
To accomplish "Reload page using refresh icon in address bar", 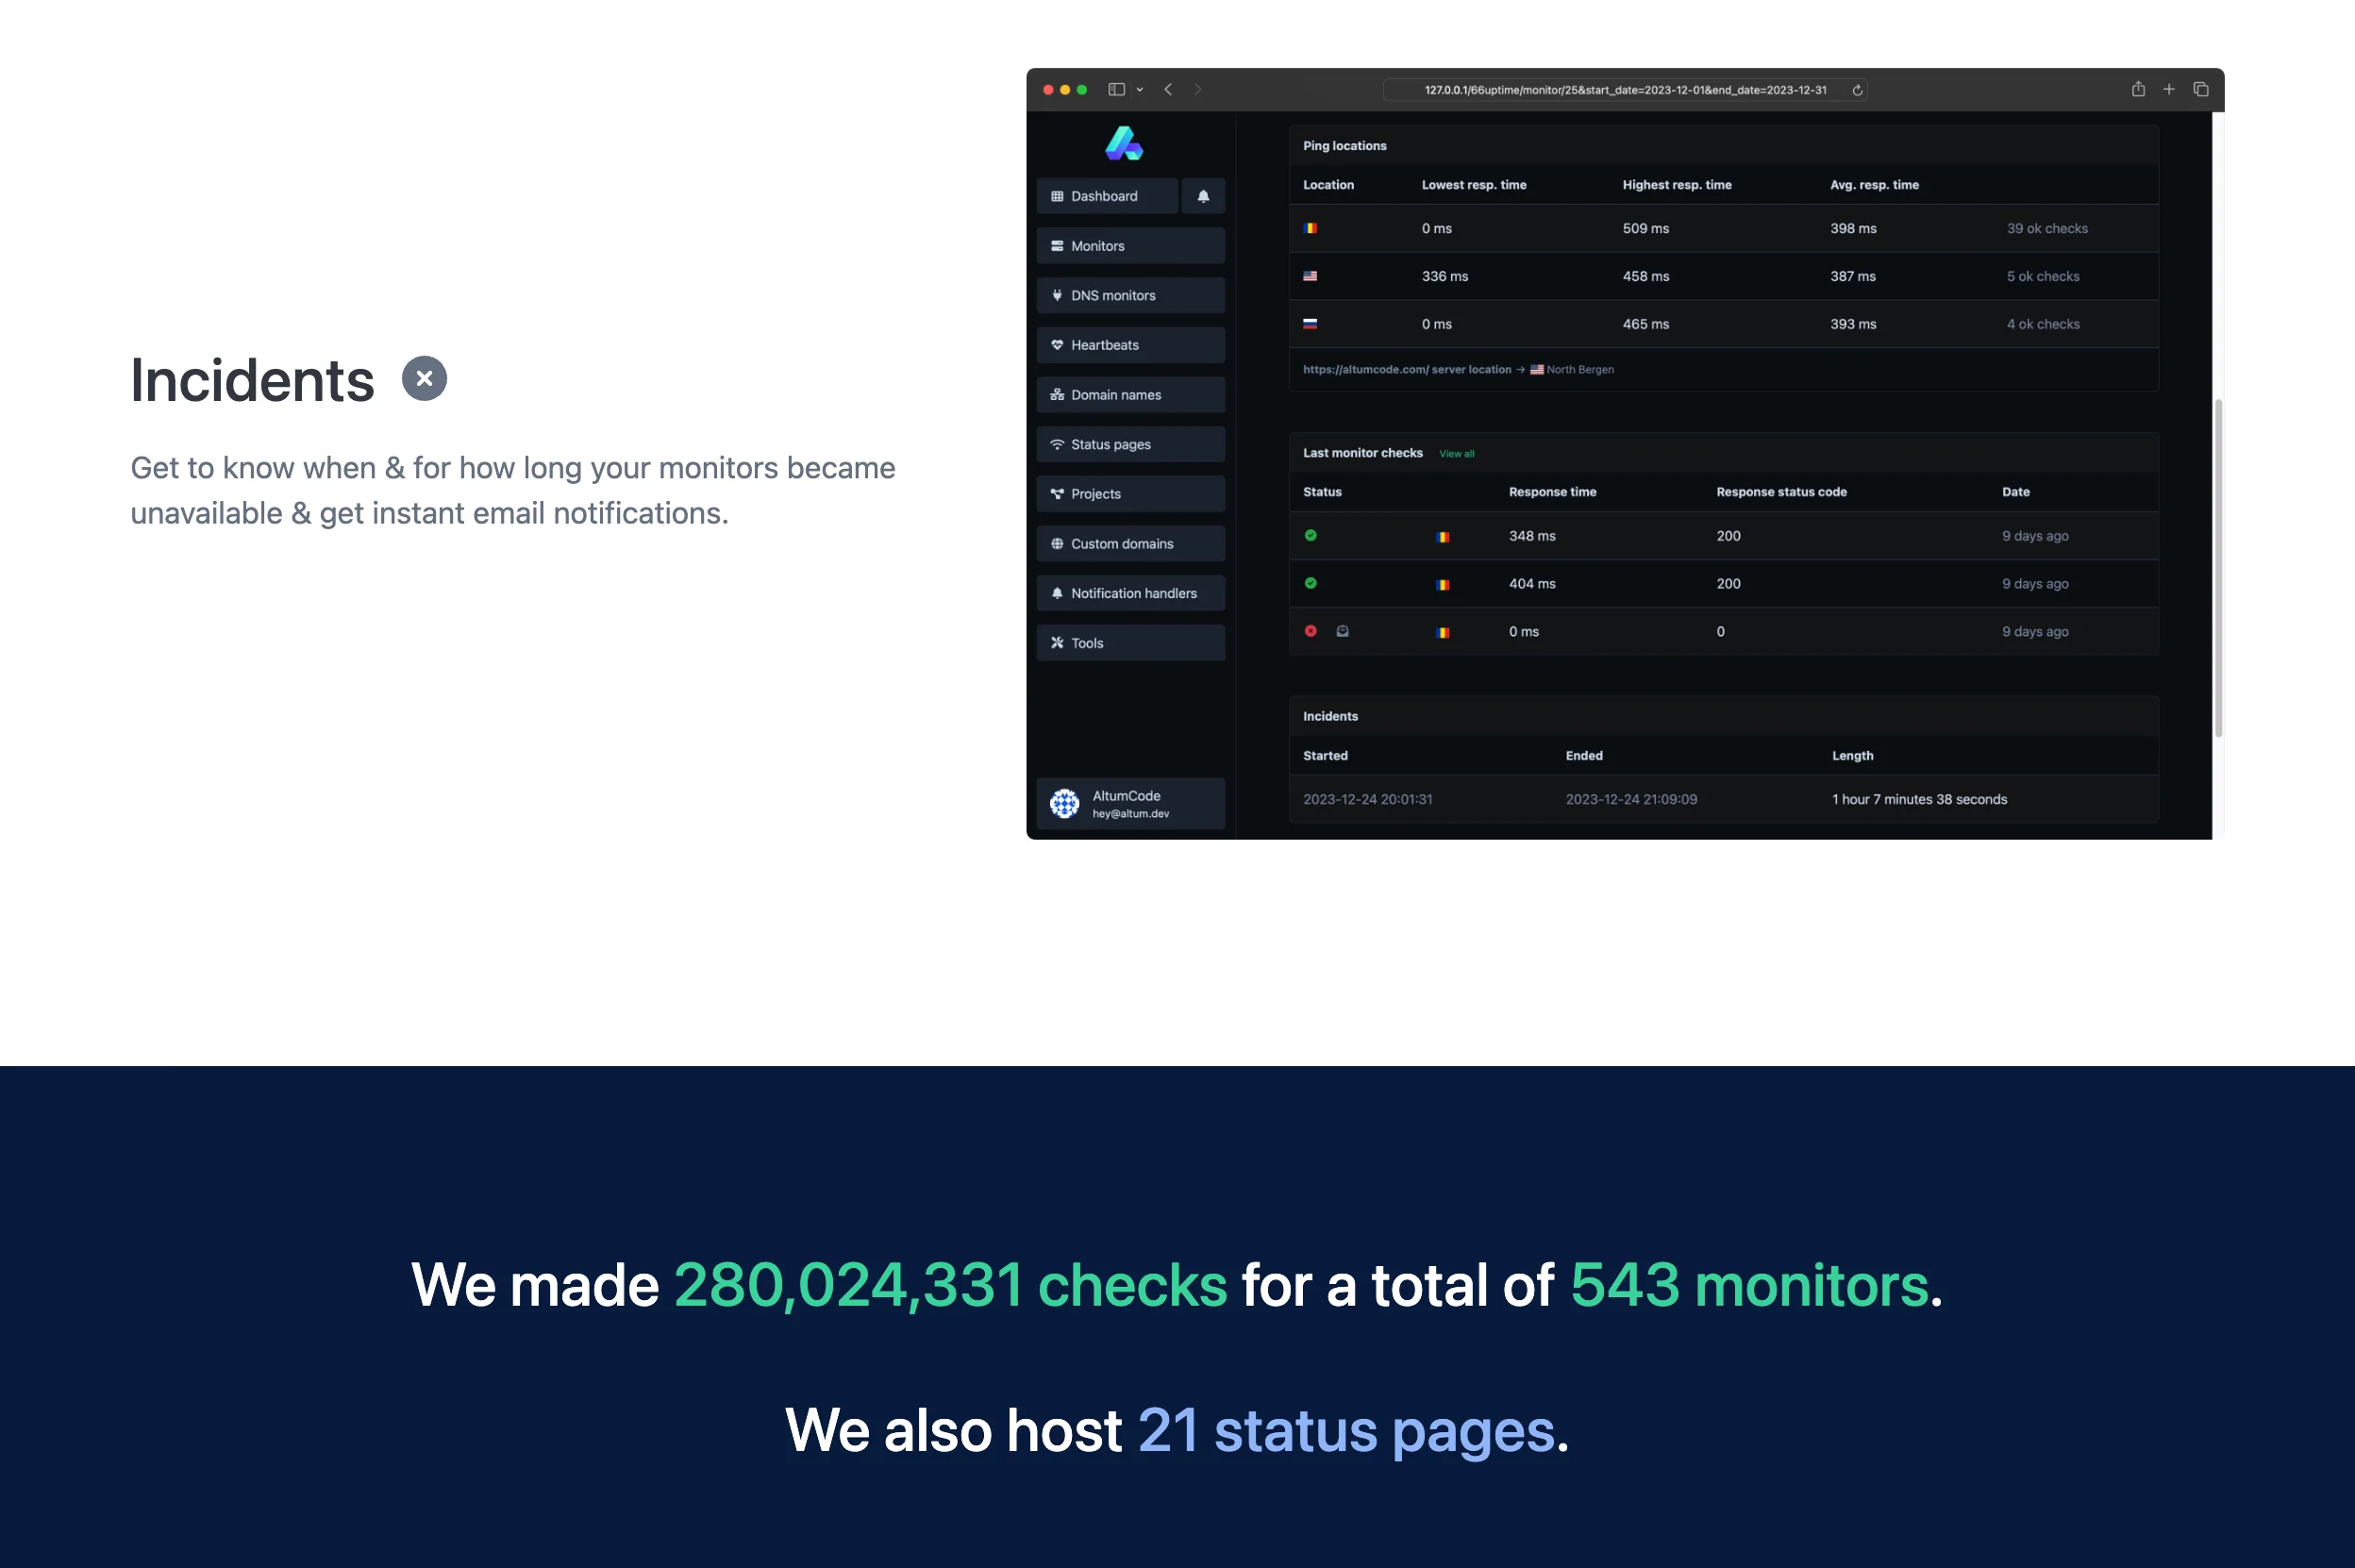I will pos(1856,91).
